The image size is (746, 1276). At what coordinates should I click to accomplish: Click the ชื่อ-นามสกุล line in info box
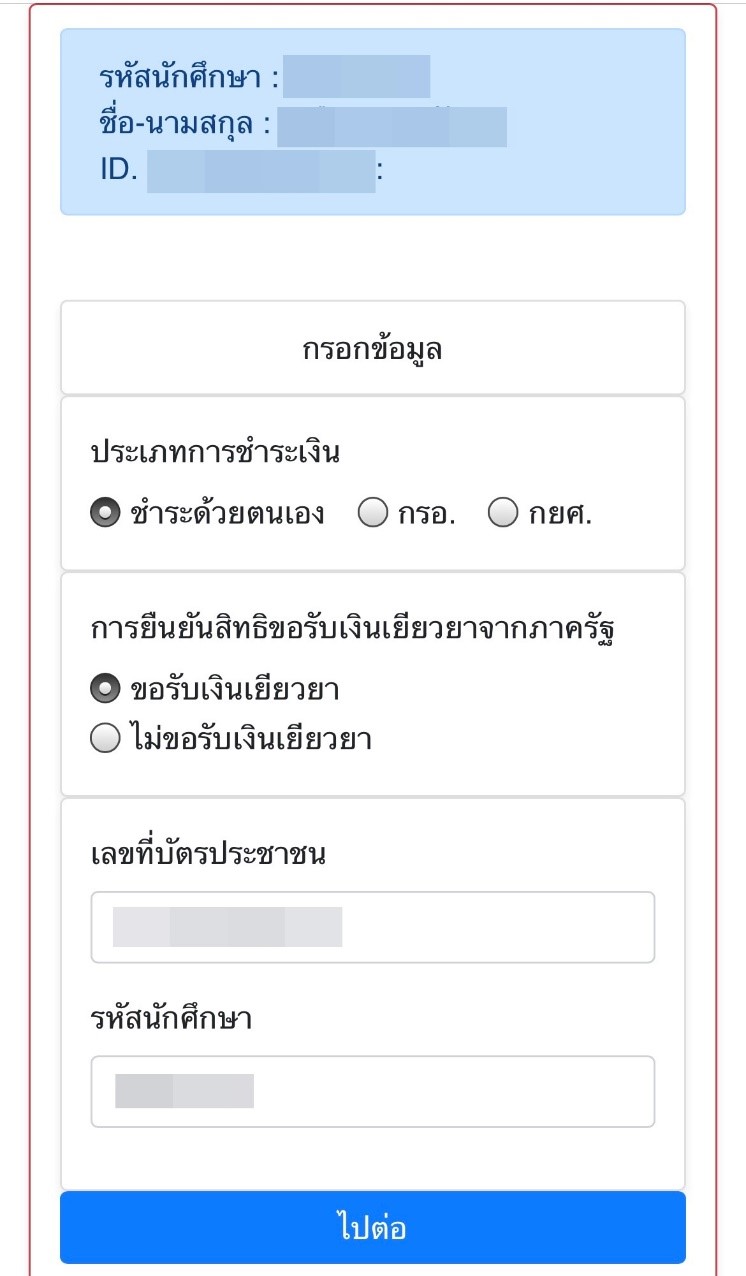[303, 125]
